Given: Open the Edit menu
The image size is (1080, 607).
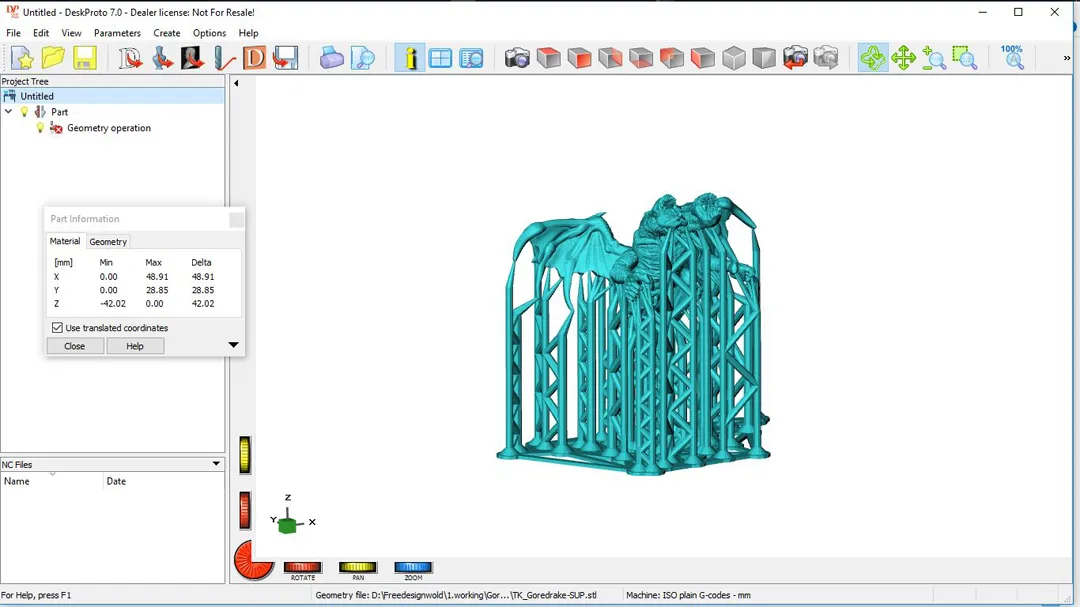Looking at the screenshot, I should [x=41, y=33].
